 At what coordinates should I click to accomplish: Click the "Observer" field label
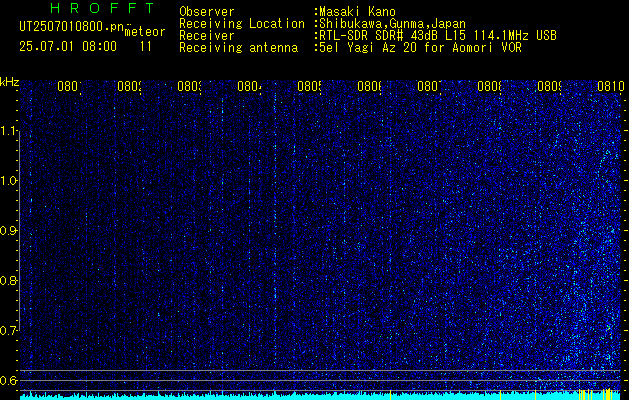coord(207,12)
